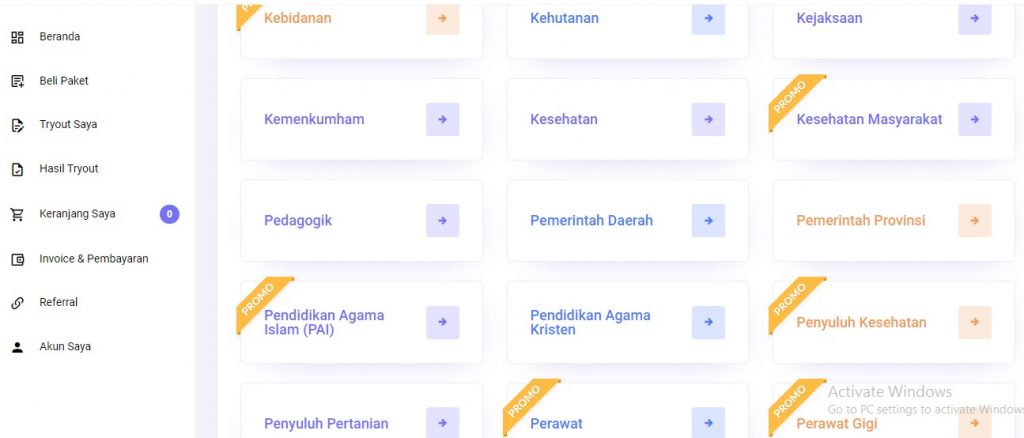The width and height of the screenshot is (1024, 438).
Task: Open Kemenkumham via its arrow button
Action: tap(442, 119)
